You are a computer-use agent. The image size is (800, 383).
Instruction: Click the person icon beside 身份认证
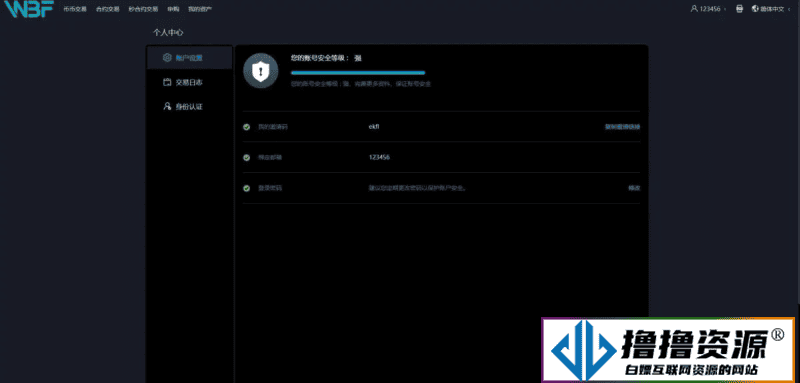(x=167, y=107)
